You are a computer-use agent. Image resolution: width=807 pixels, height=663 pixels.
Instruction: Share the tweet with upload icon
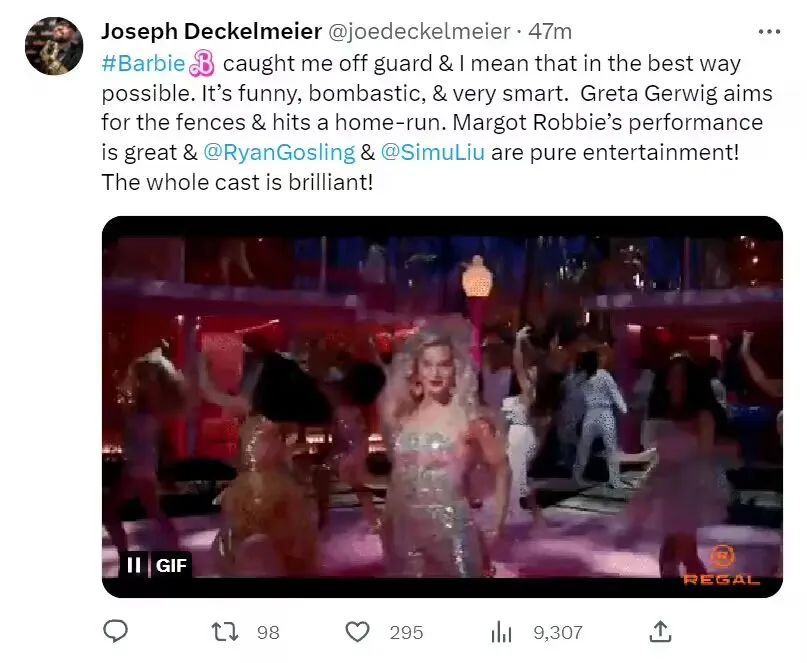660,631
